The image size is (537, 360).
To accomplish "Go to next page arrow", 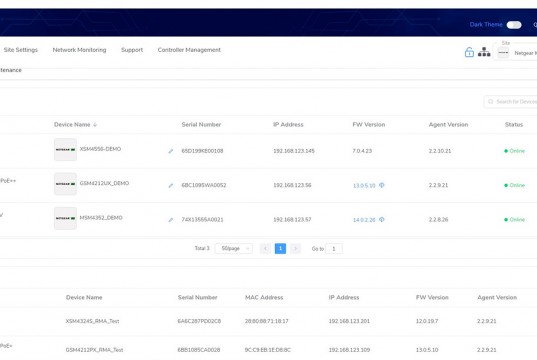I will click(x=295, y=248).
